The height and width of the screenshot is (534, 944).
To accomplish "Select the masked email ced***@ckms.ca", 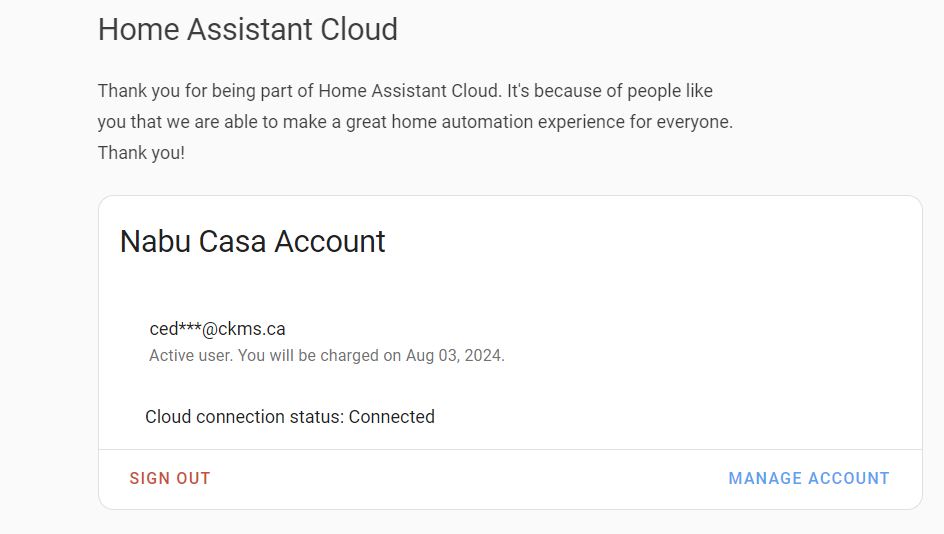I will (x=217, y=329).
